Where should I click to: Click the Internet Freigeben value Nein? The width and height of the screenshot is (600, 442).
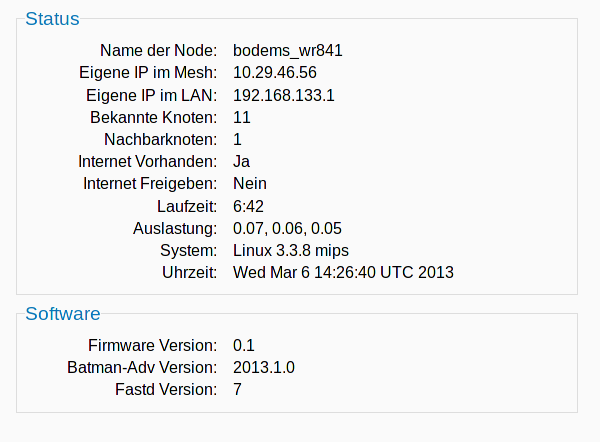250,183
